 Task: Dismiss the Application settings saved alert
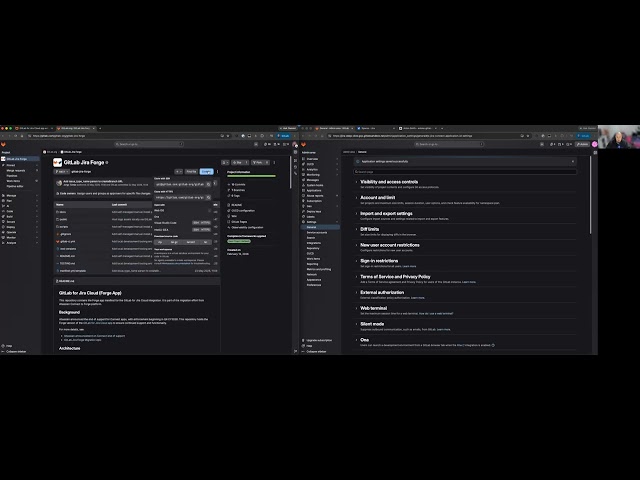coord(573,162)
